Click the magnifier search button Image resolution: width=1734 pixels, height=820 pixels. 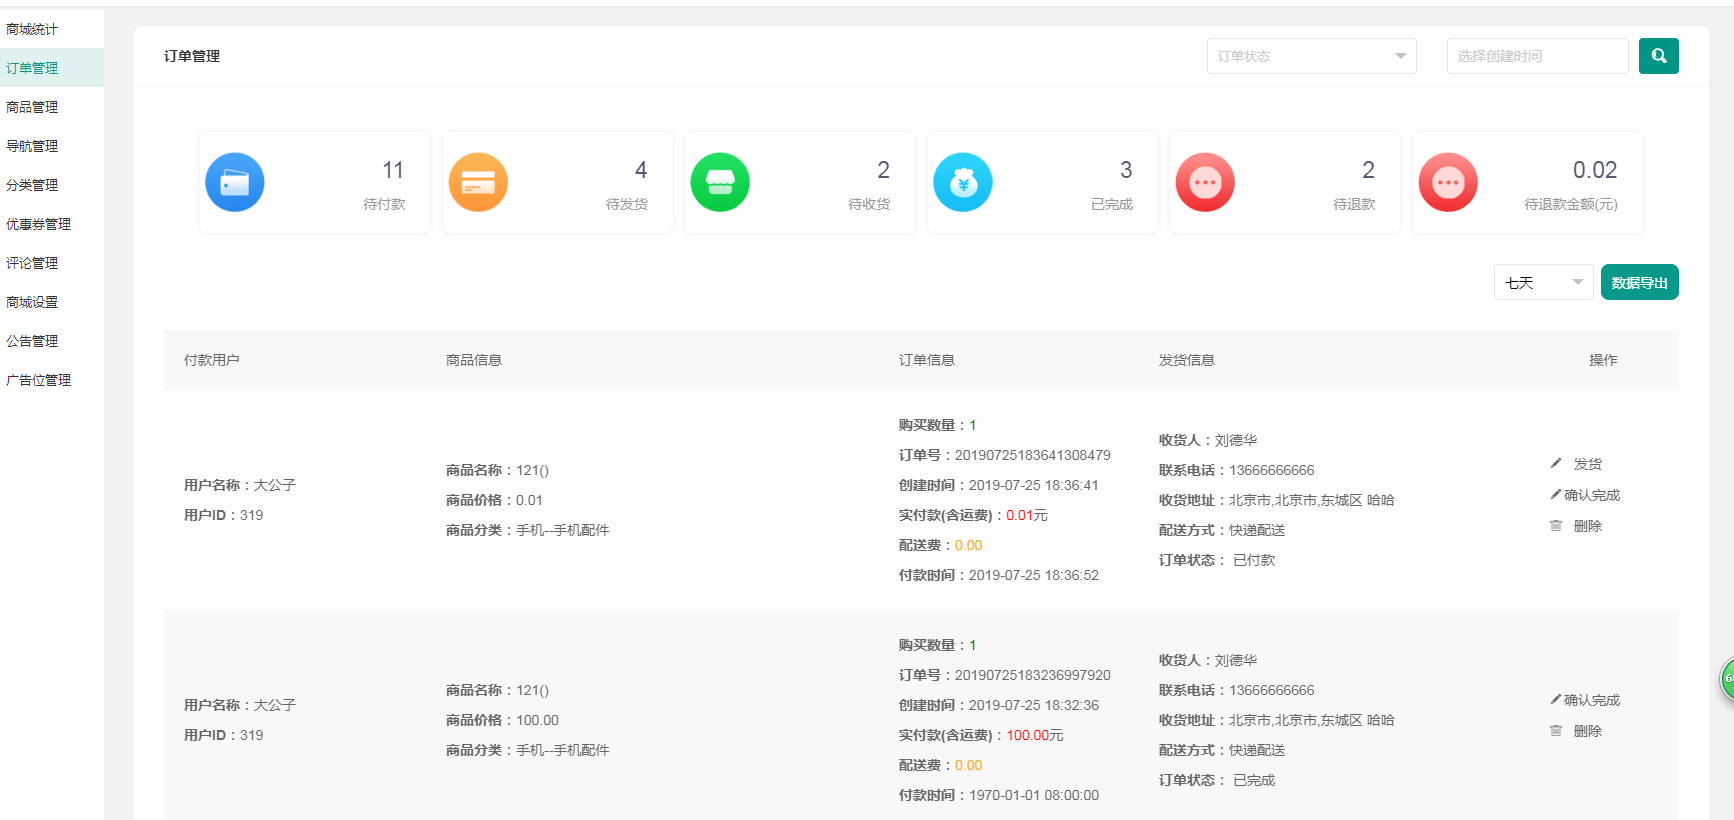click(1658, 56)
